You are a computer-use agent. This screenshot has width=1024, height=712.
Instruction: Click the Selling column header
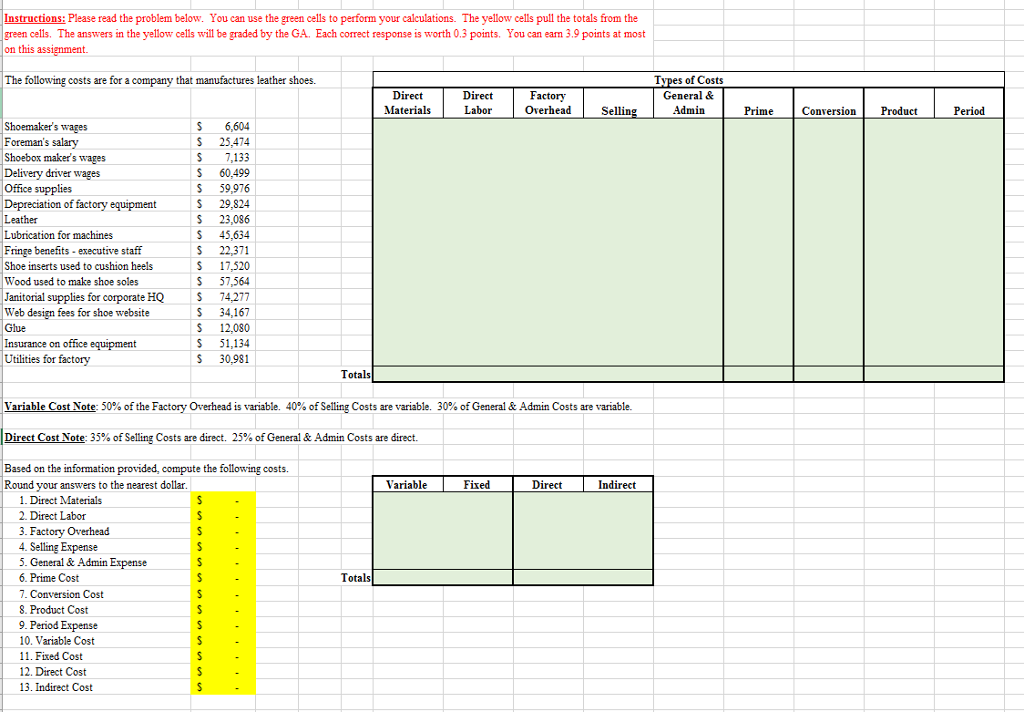pyautogui.click(x=618, y=111)
